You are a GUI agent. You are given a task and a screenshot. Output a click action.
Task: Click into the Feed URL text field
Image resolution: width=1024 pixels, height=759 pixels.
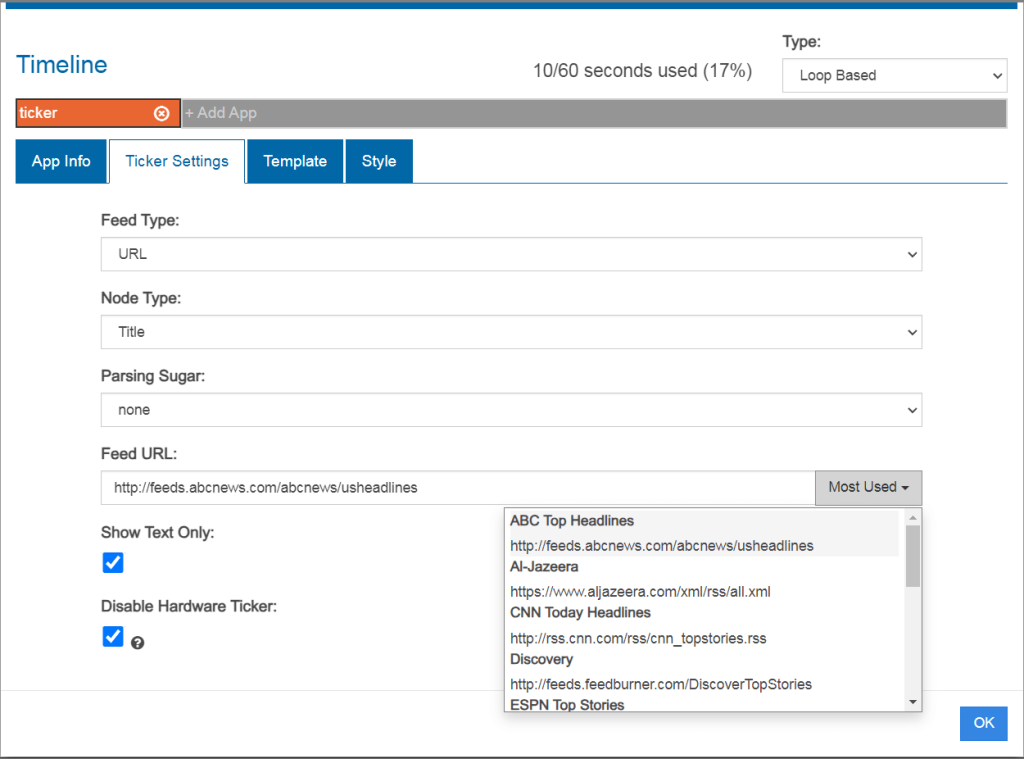pos(458,488)
